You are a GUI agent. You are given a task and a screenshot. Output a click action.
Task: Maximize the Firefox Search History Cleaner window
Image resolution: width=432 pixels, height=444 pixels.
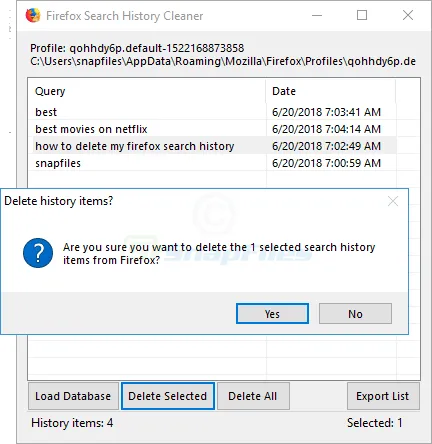362,15
